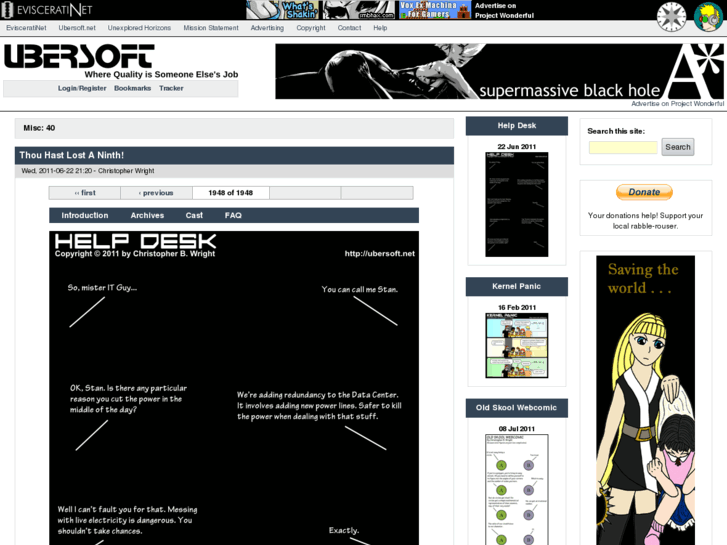This screenshot has width=727, height=545.
Task: Open the comic Archives tab
Action: (x=147, y=215)
